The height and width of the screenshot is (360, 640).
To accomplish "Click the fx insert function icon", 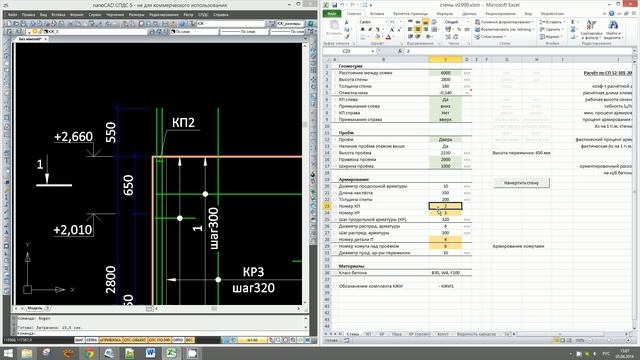I will pos(399,51).
